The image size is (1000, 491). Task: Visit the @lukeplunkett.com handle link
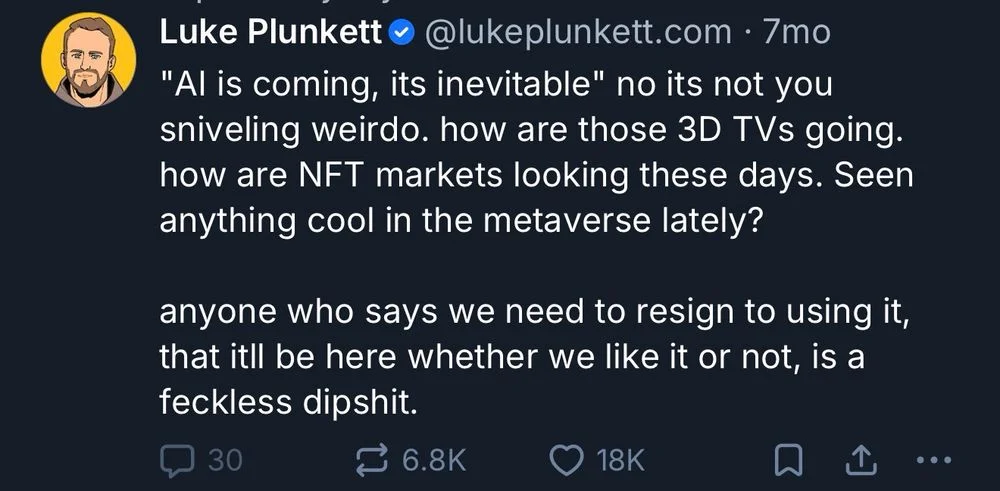578,33
